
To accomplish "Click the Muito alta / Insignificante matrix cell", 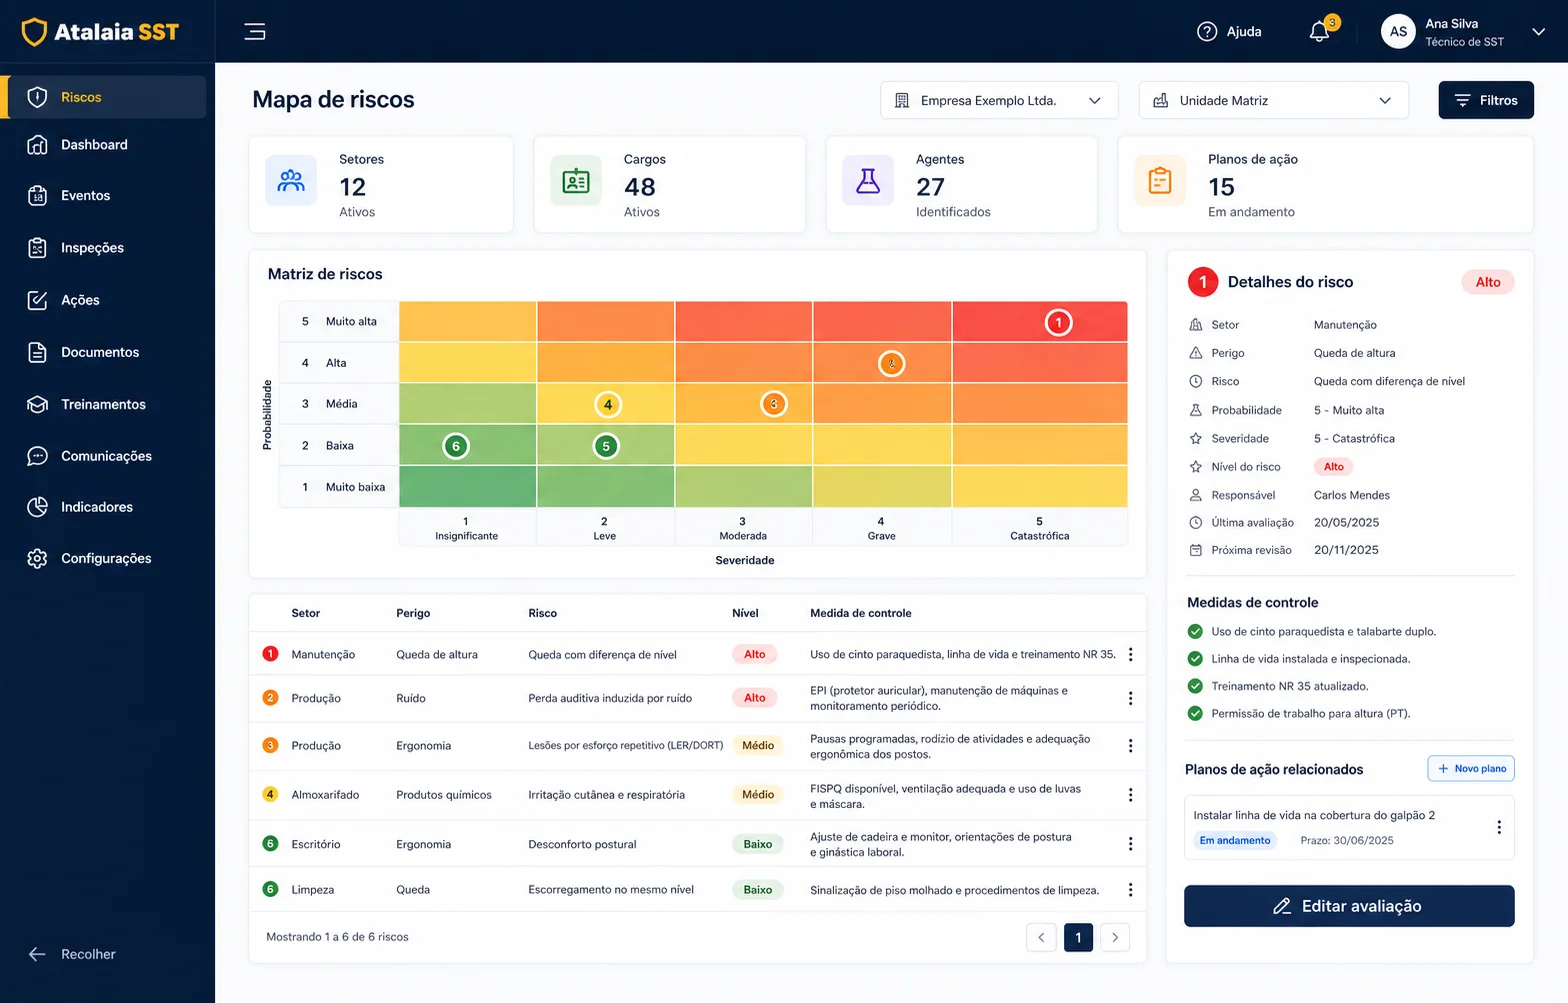I will [468, 321].
